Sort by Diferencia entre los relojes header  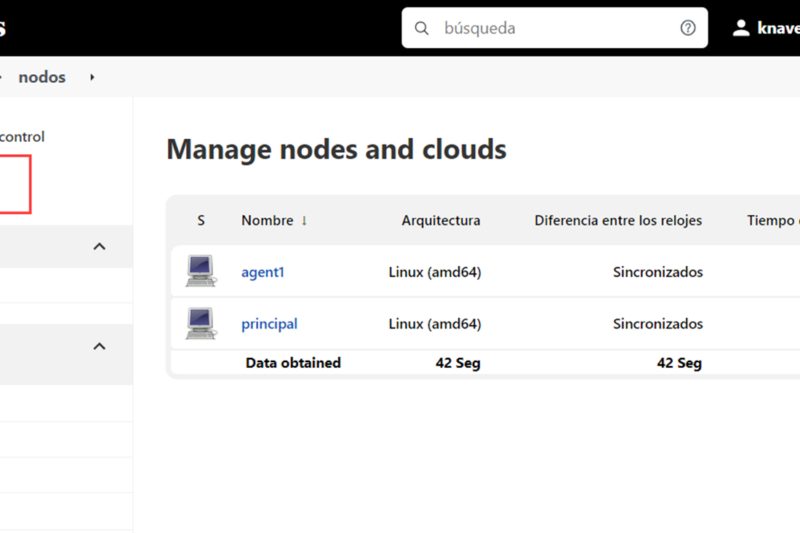pyautogui.click(x=618, y=220)
